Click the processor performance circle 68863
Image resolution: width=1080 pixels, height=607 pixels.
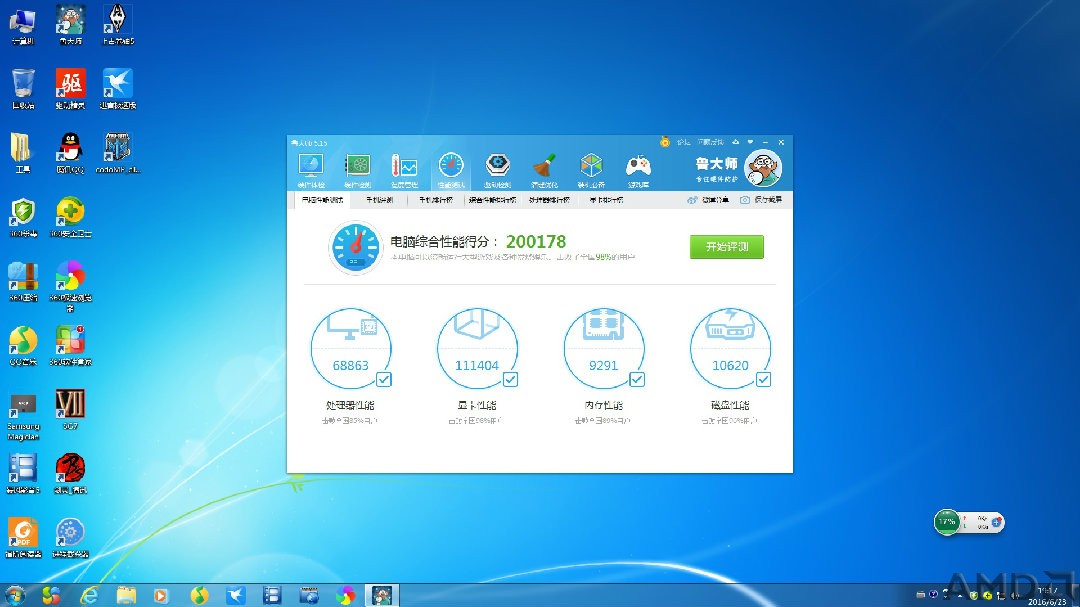coord(351,349)
